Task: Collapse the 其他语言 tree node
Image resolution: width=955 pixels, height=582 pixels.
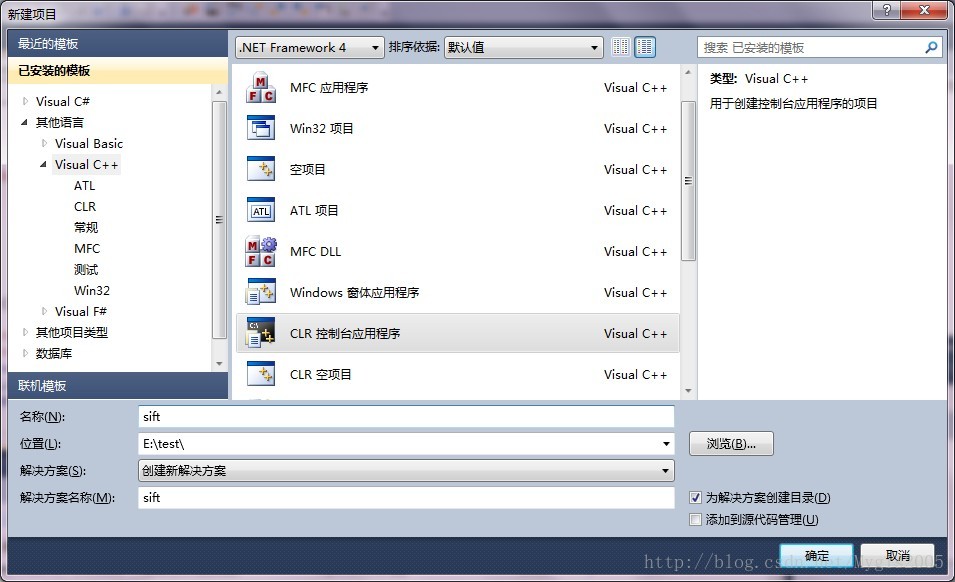Action: pos(24,122)
